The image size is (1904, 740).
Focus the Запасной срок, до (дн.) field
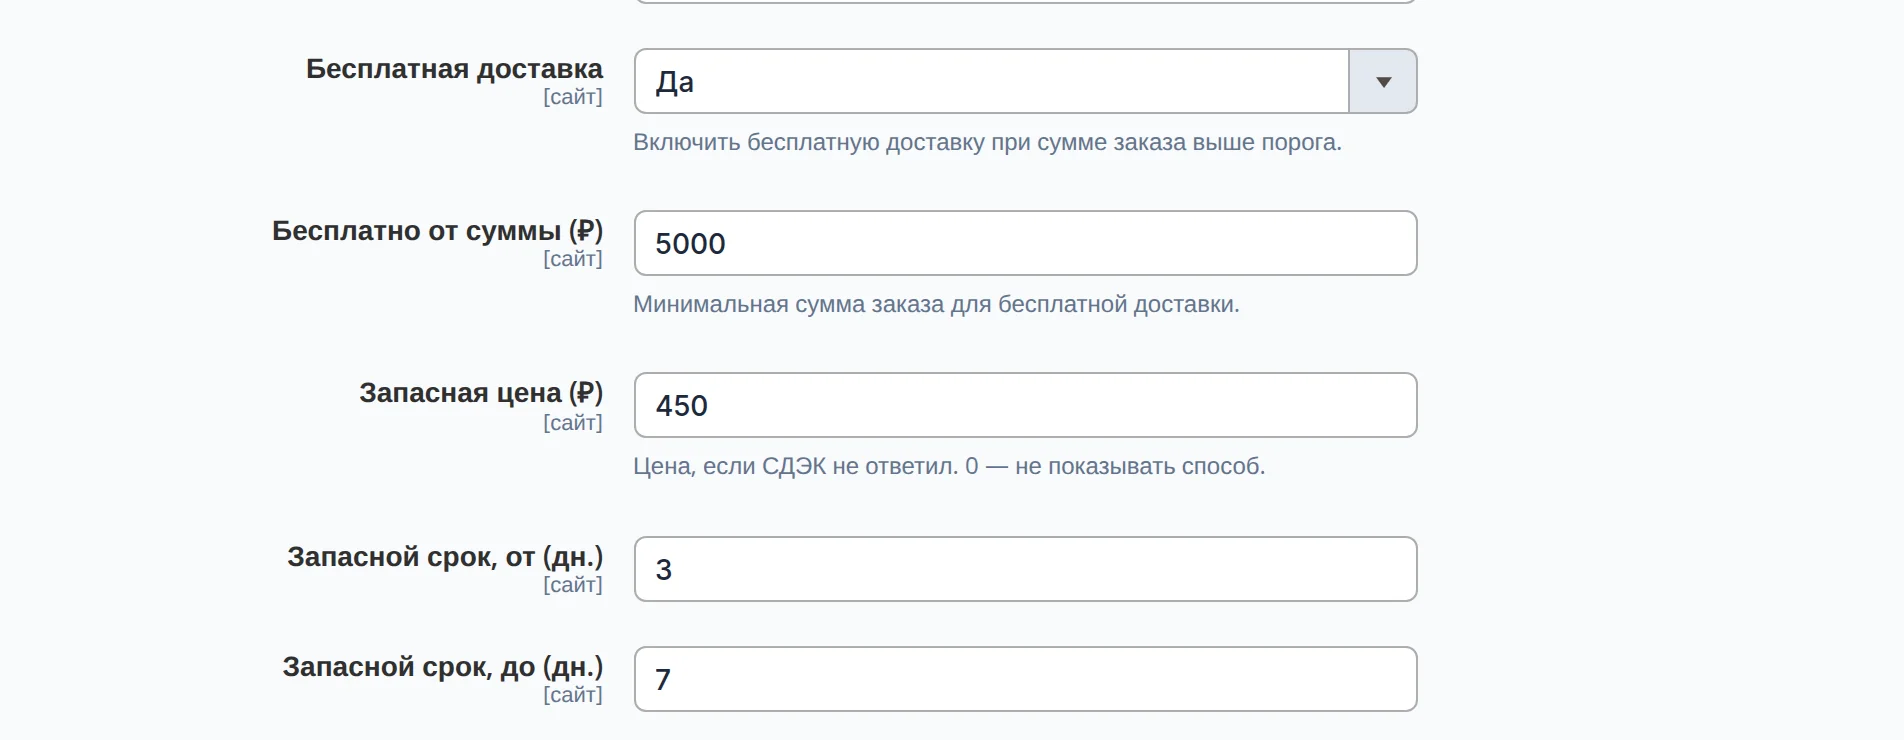coord(1026,679)
